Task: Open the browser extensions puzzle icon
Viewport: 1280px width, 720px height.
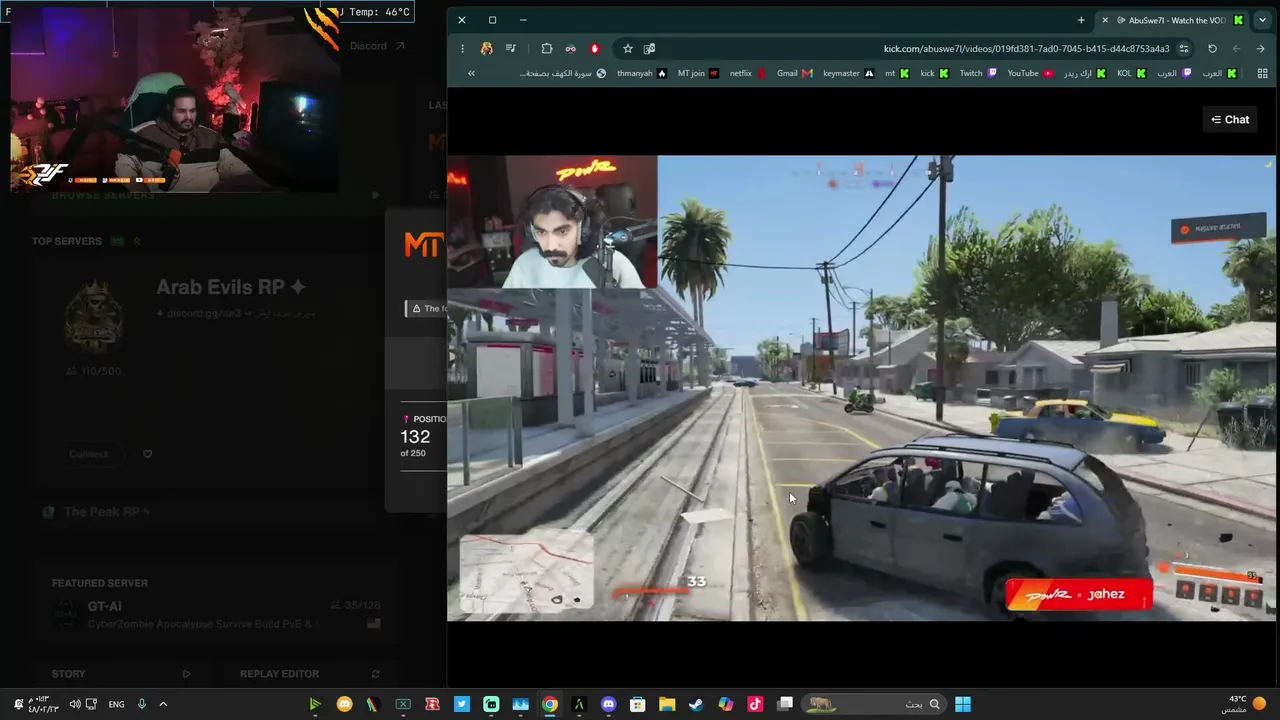Action: coord(547,48)
